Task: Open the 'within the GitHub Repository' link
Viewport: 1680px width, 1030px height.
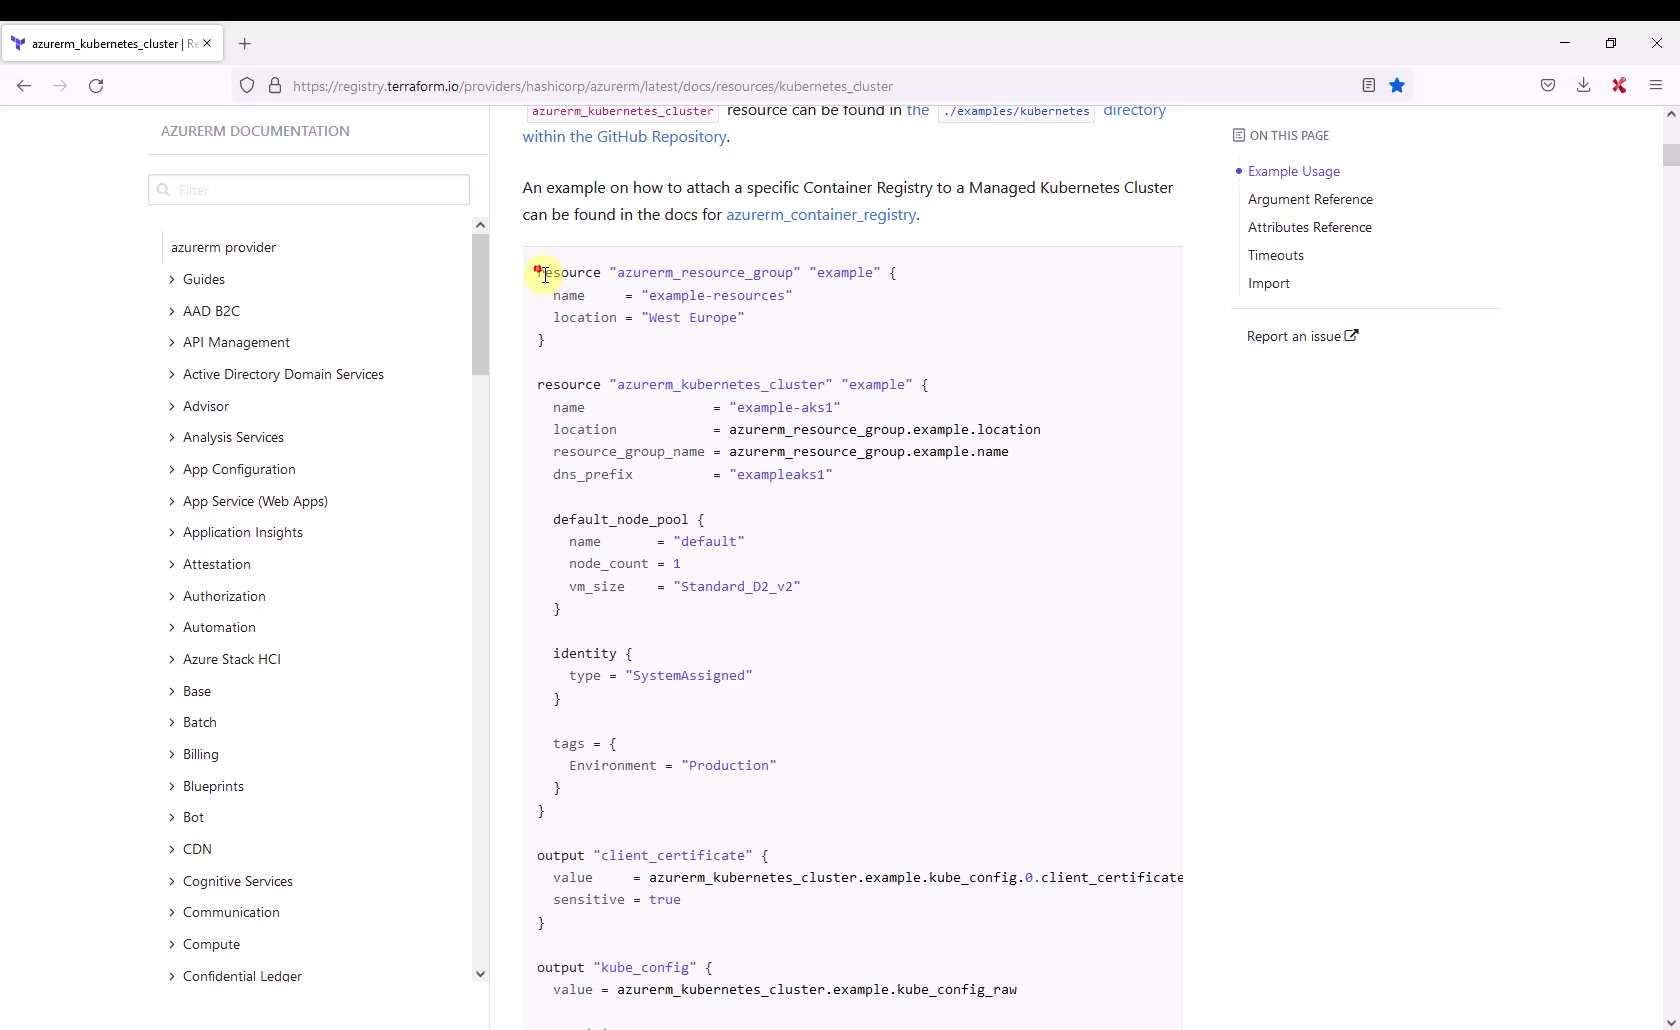Action: (x=624, y=136)
